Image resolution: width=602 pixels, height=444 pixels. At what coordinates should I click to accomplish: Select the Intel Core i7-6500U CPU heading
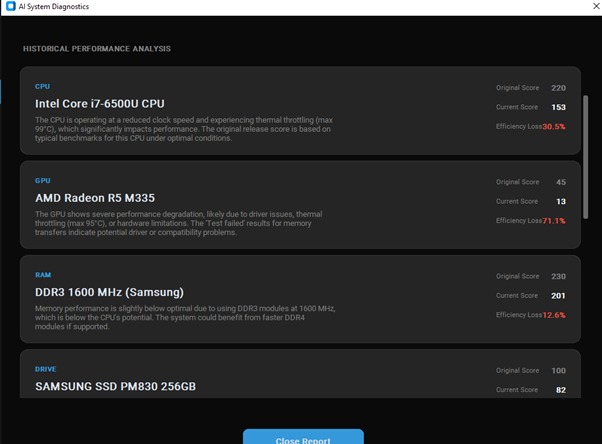click(x=100, y=104)
